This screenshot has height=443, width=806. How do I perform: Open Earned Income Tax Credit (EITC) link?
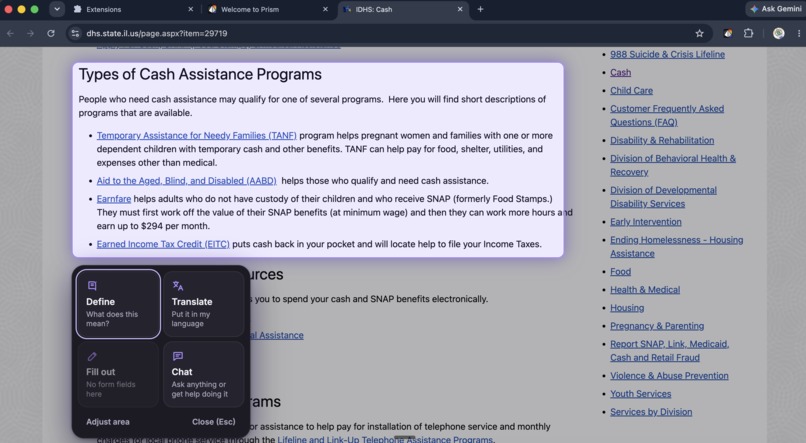163,244
